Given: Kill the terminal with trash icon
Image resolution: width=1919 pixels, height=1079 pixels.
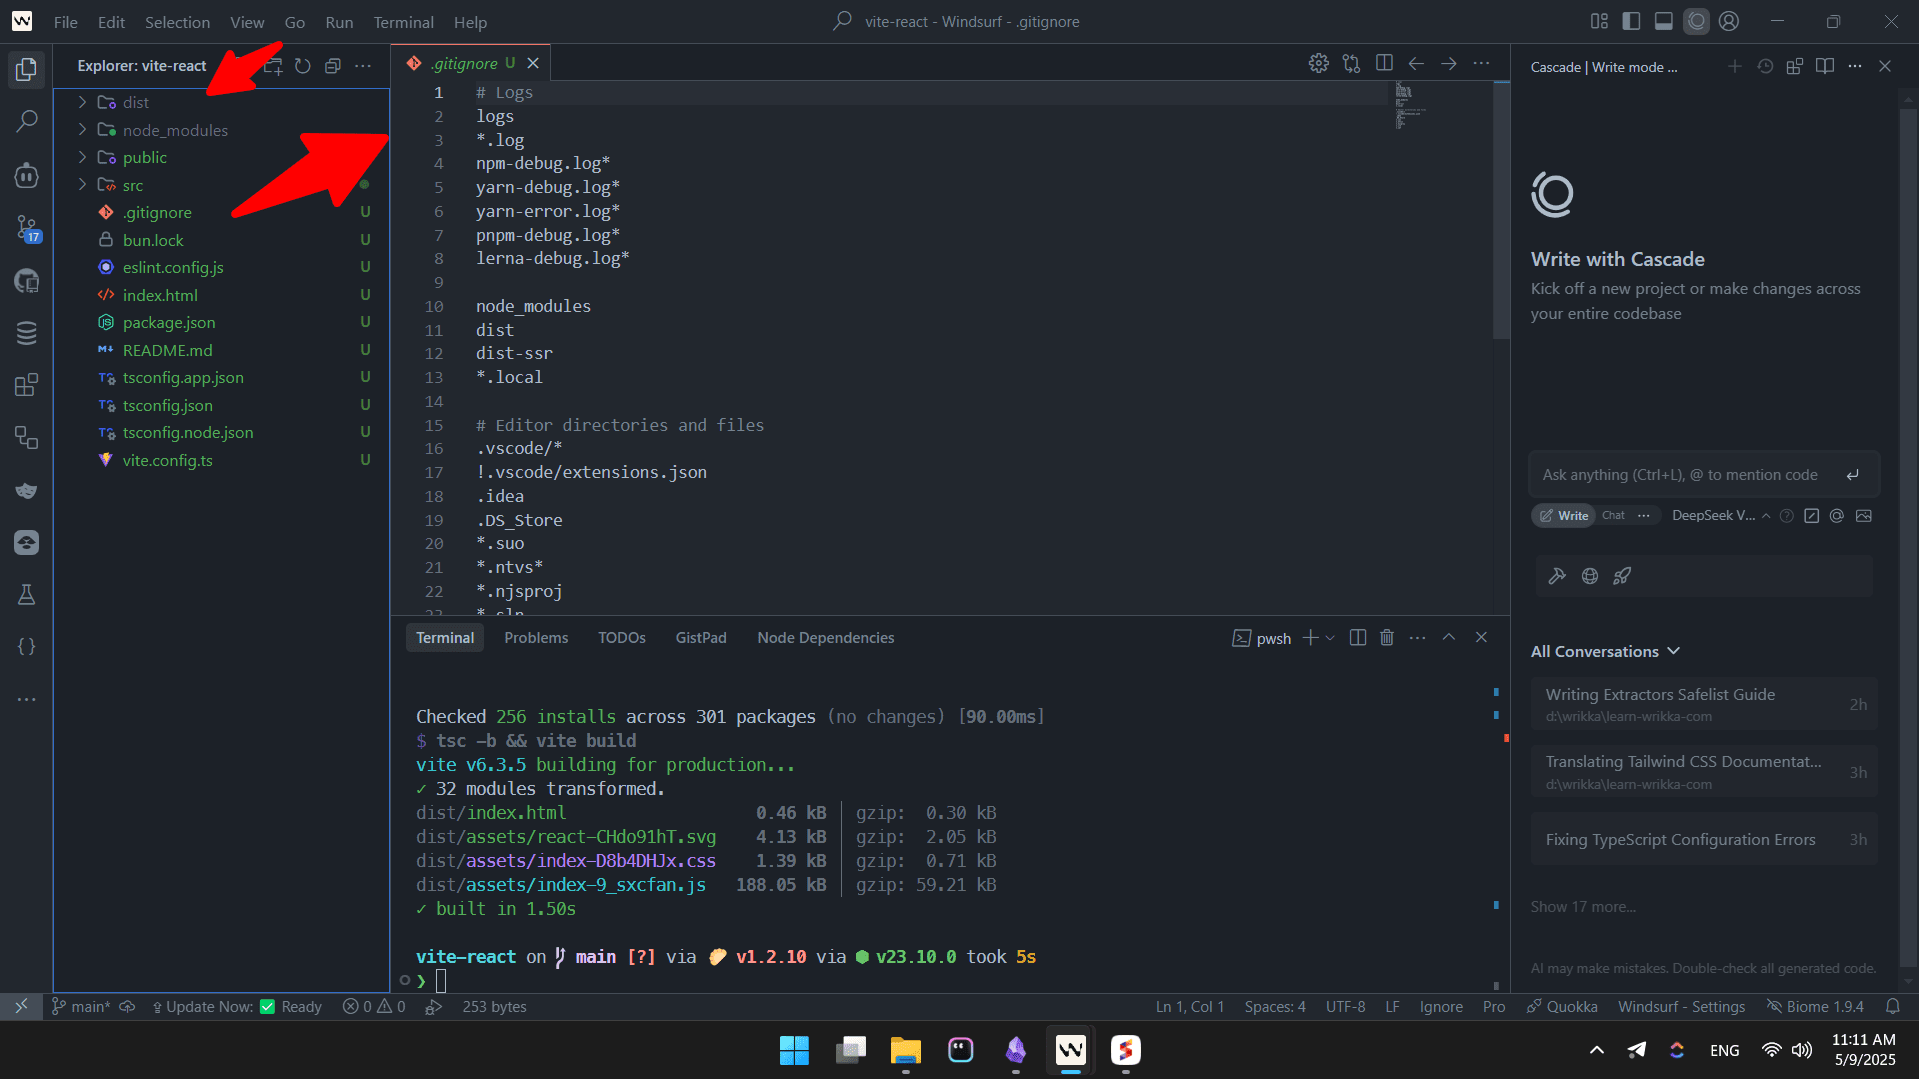Looking at the screenshot, I should 1387,638.
